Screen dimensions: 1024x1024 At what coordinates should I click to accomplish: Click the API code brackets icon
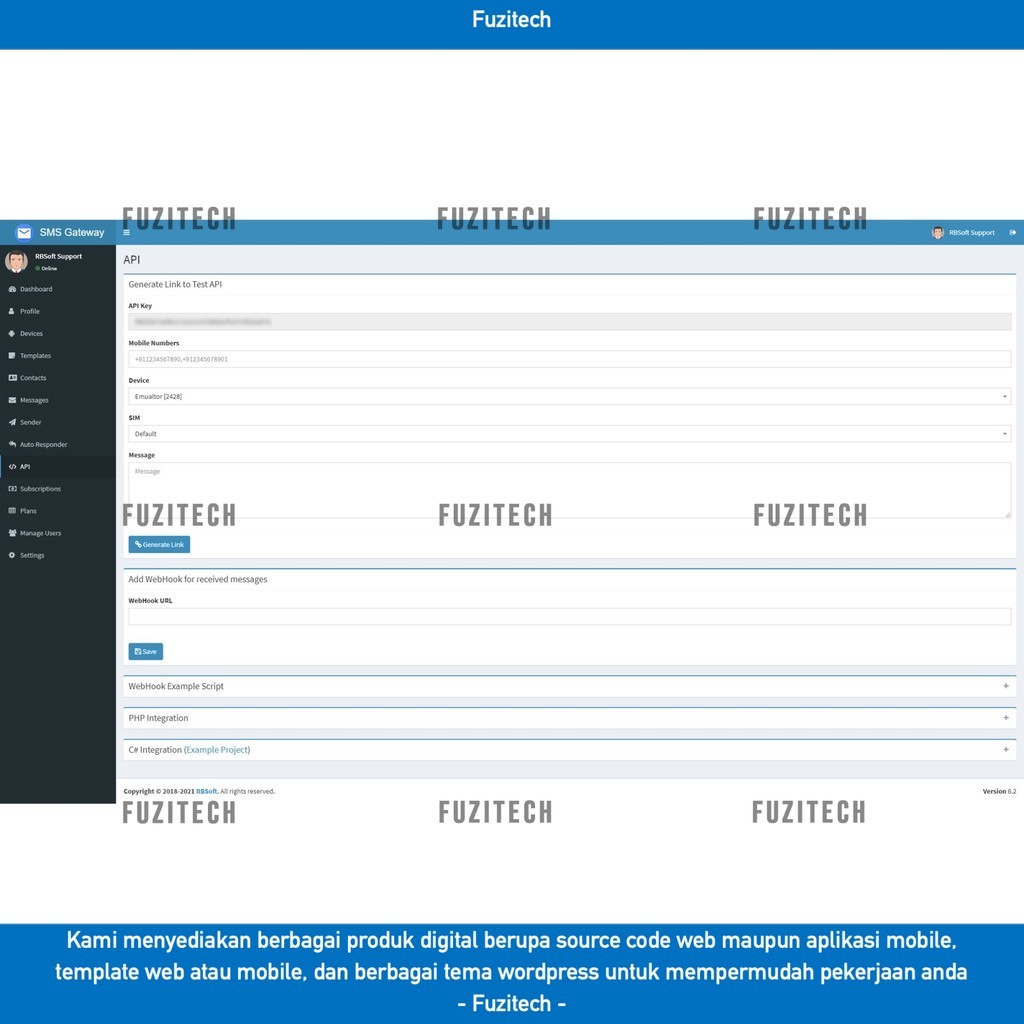(12, 466)
